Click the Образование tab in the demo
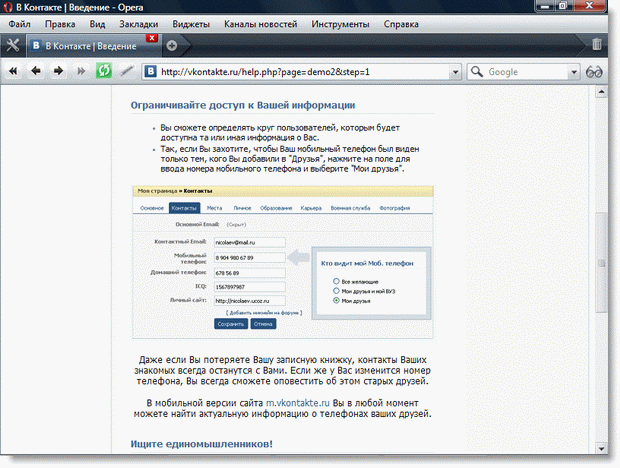620x468 pixels. pyautogui.click(x=276, y=208)
